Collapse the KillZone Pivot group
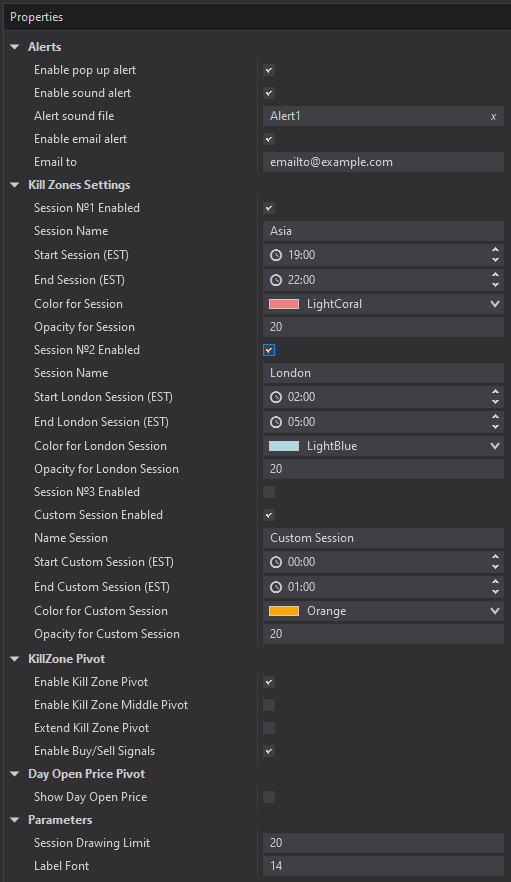The width and height of the screenshot is (511, 882). (15, 659)
